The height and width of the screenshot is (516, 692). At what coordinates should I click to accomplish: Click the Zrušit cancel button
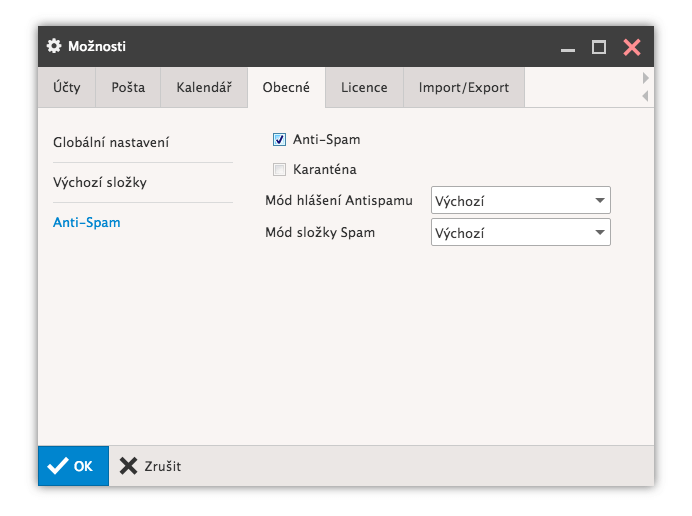151,466
